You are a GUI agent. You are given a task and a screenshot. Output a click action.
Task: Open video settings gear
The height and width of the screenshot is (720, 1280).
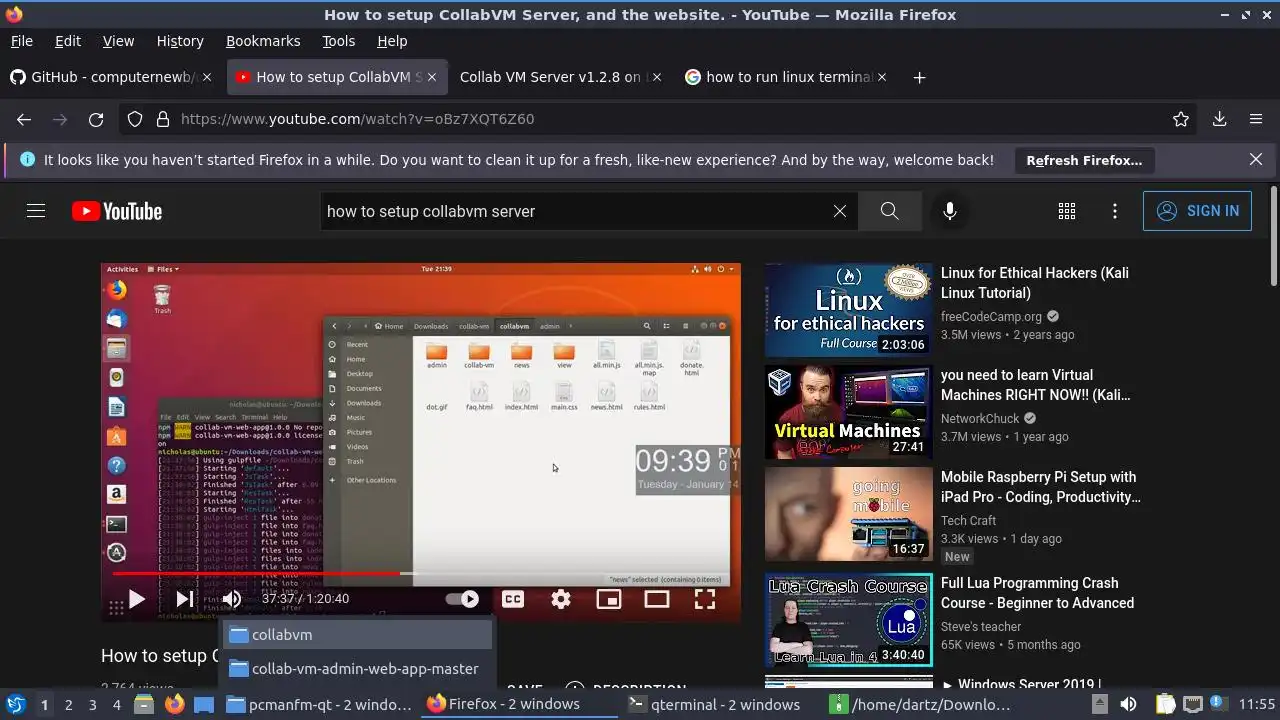click(561, 599)
